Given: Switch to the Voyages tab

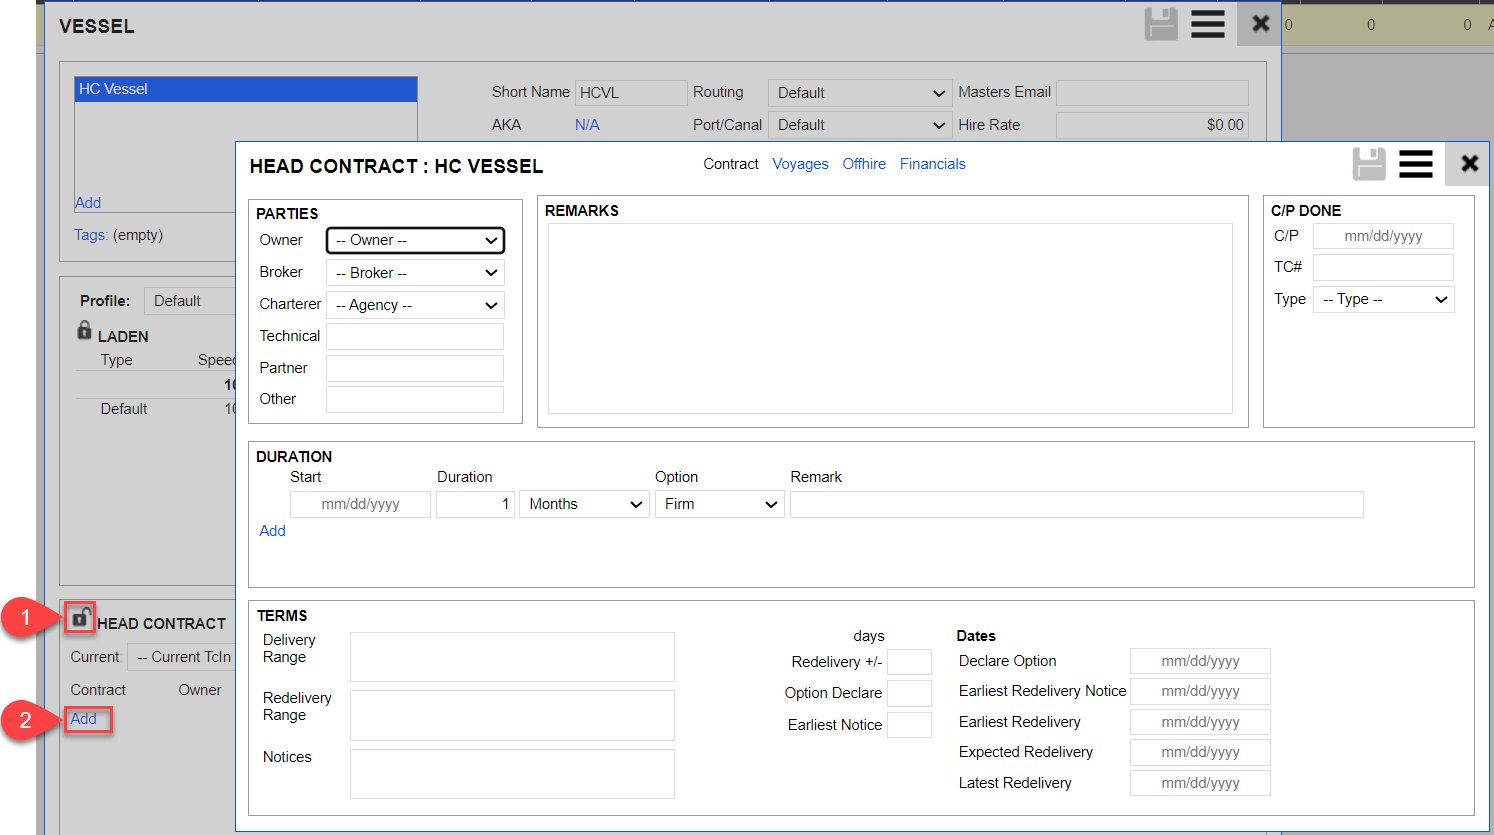Looking at the screenshot, I should click(800, 164).
